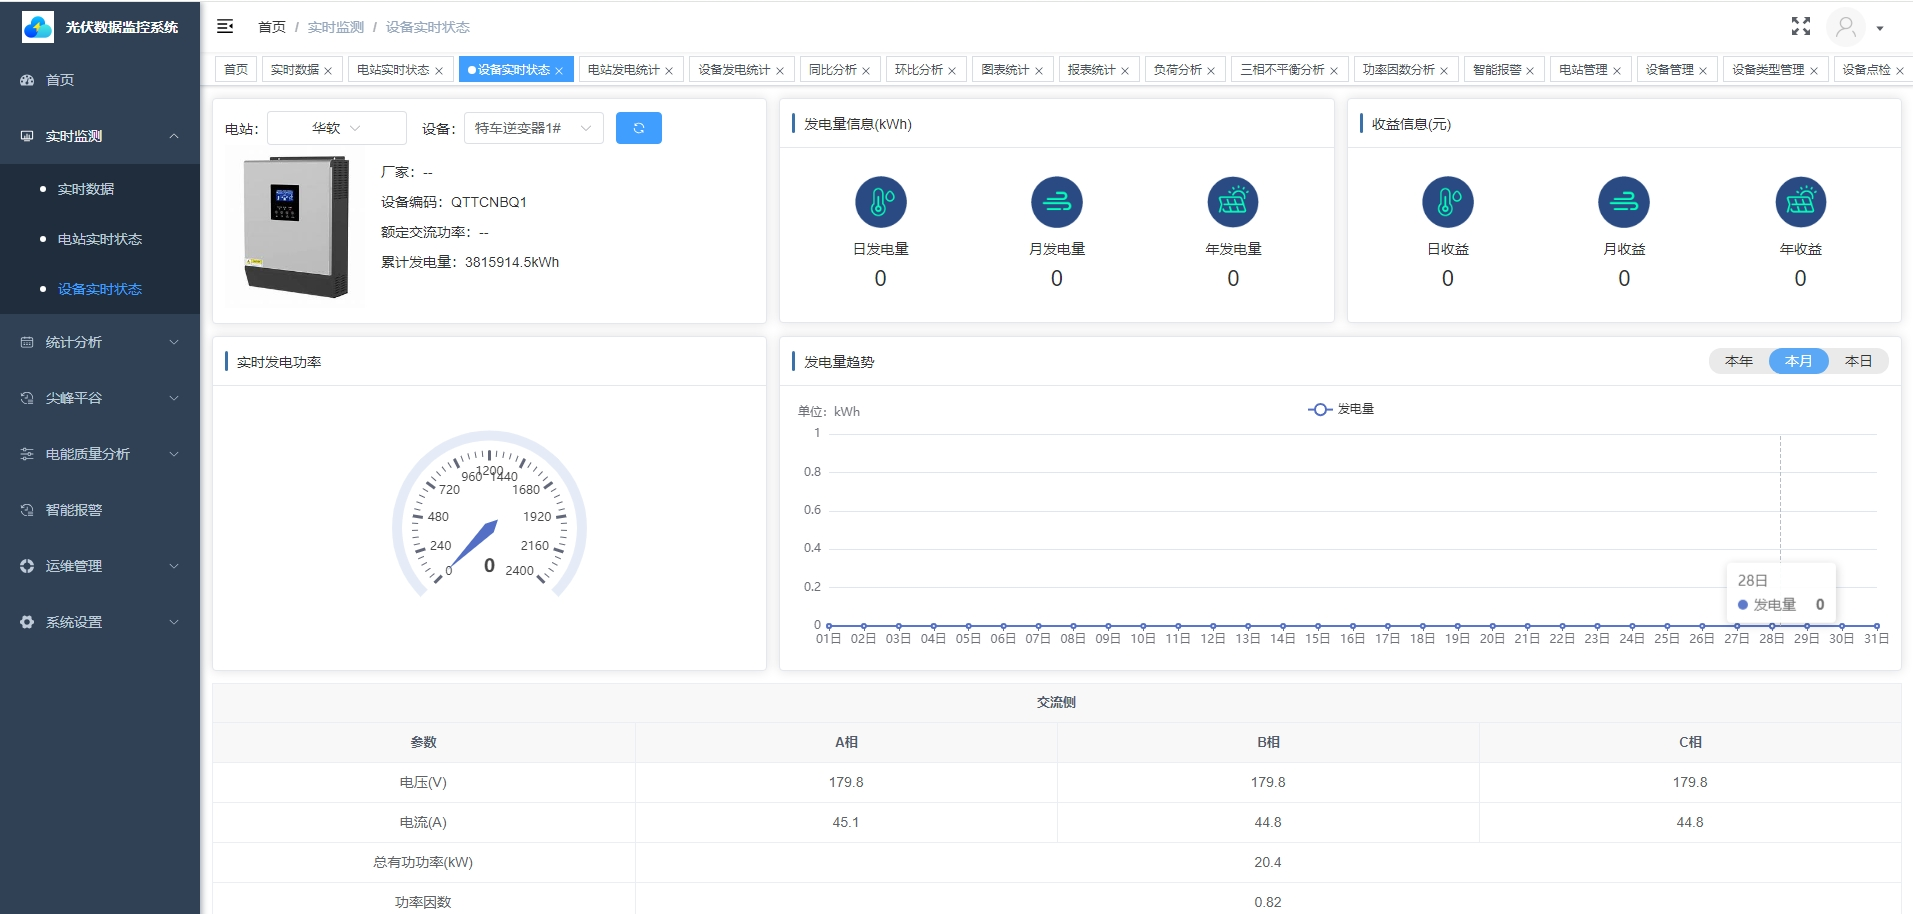Click the 首页 breadcrumb link
Viewport: 1913px width, 914px height.
271,27
